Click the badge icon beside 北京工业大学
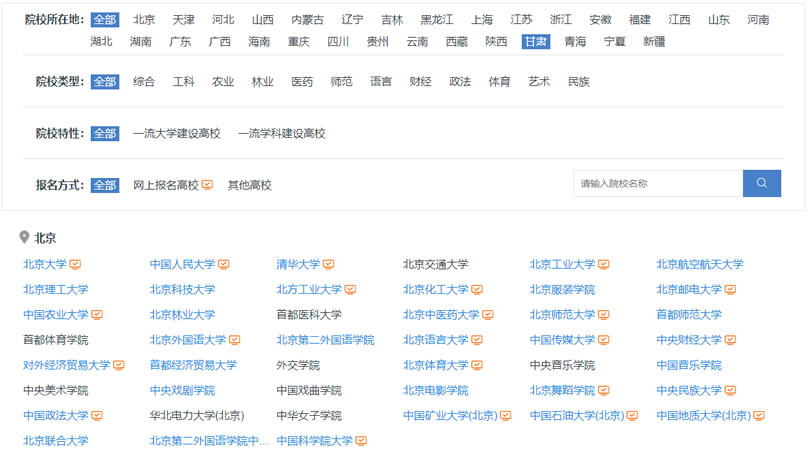 603,264
